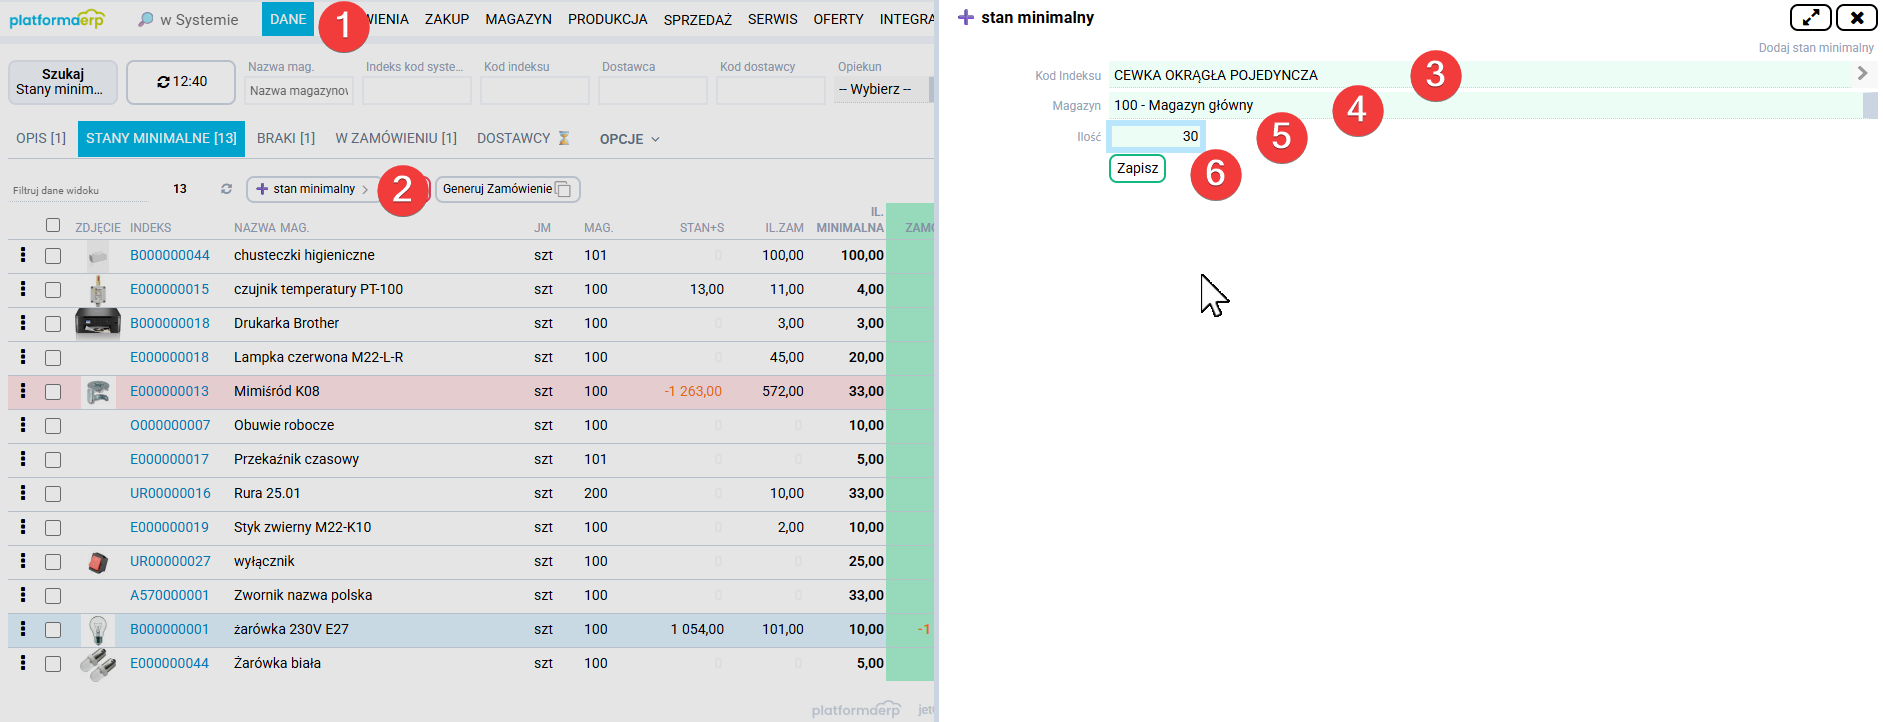Click the Nazwa magazynowa filter field
1883x722 pixels.
click(299, 90)
